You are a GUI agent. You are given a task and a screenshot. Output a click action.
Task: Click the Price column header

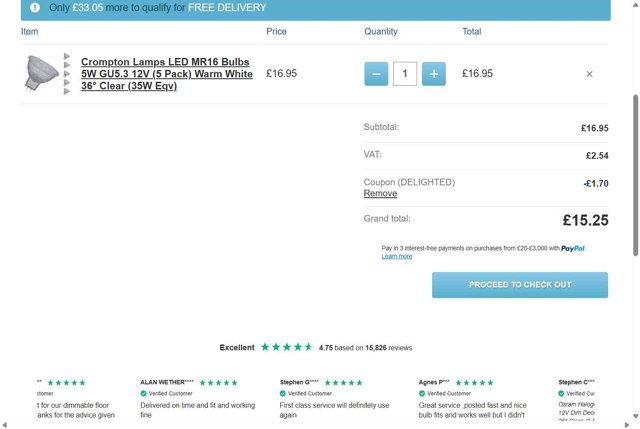(x=276, y=31)
